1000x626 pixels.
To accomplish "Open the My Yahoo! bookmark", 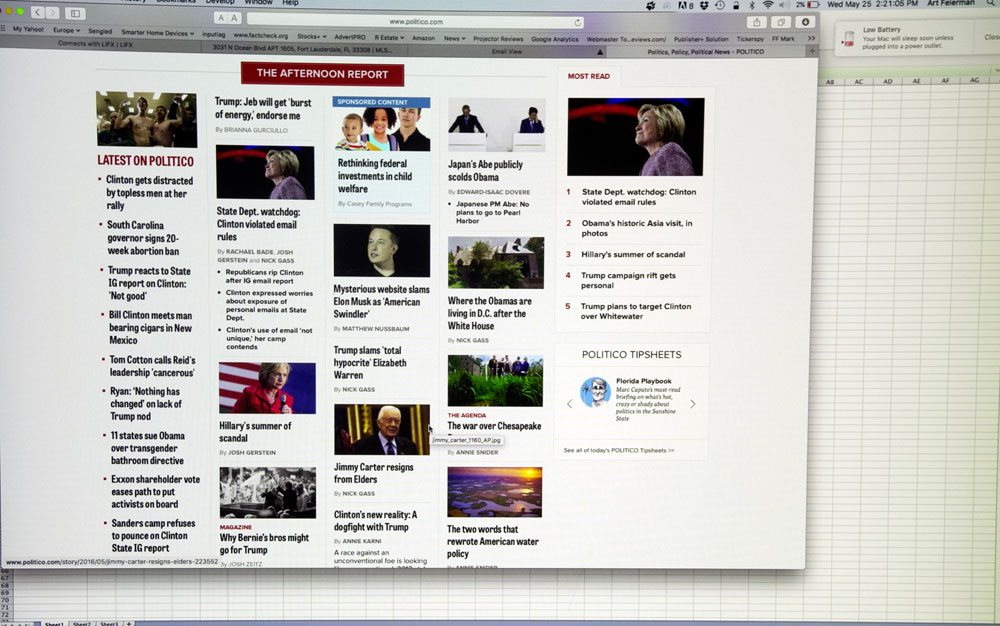I will pos(28,29).
